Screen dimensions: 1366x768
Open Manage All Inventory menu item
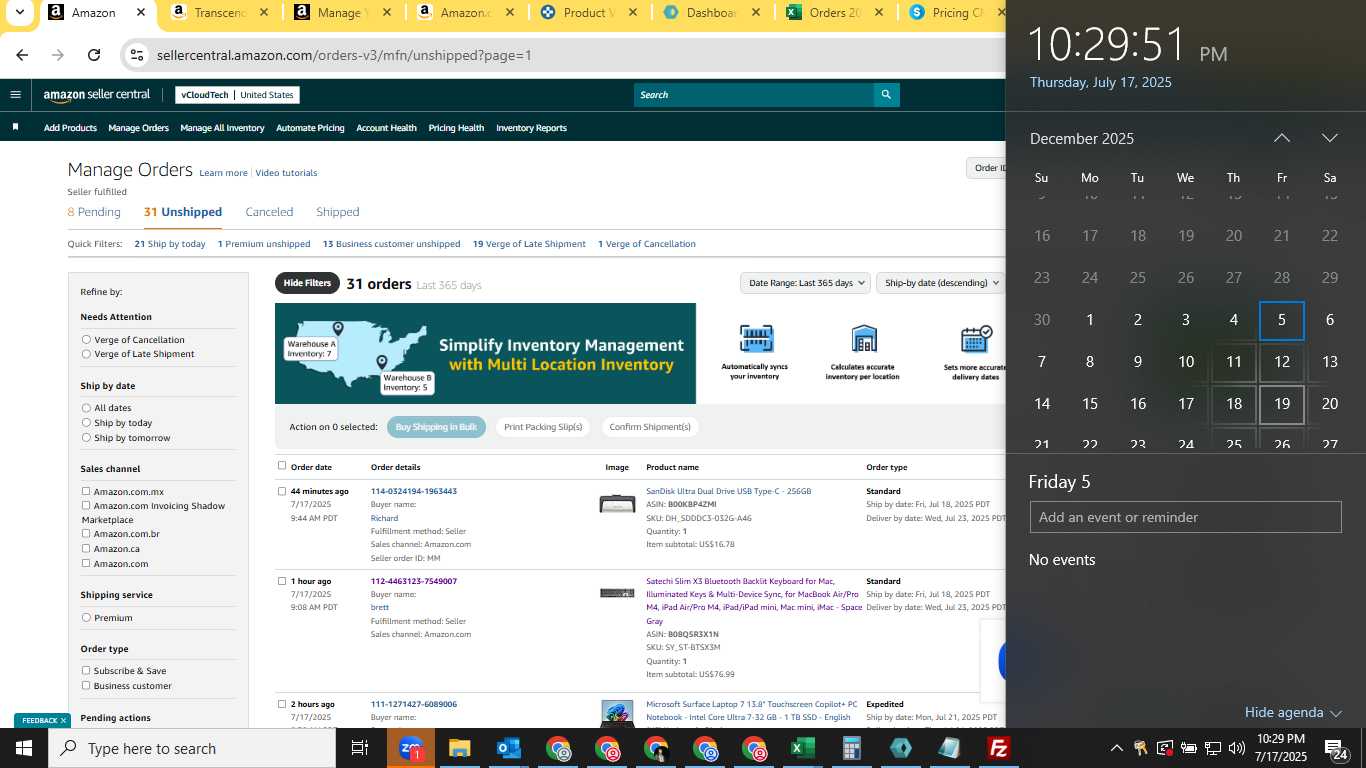(x=222, y=128)
